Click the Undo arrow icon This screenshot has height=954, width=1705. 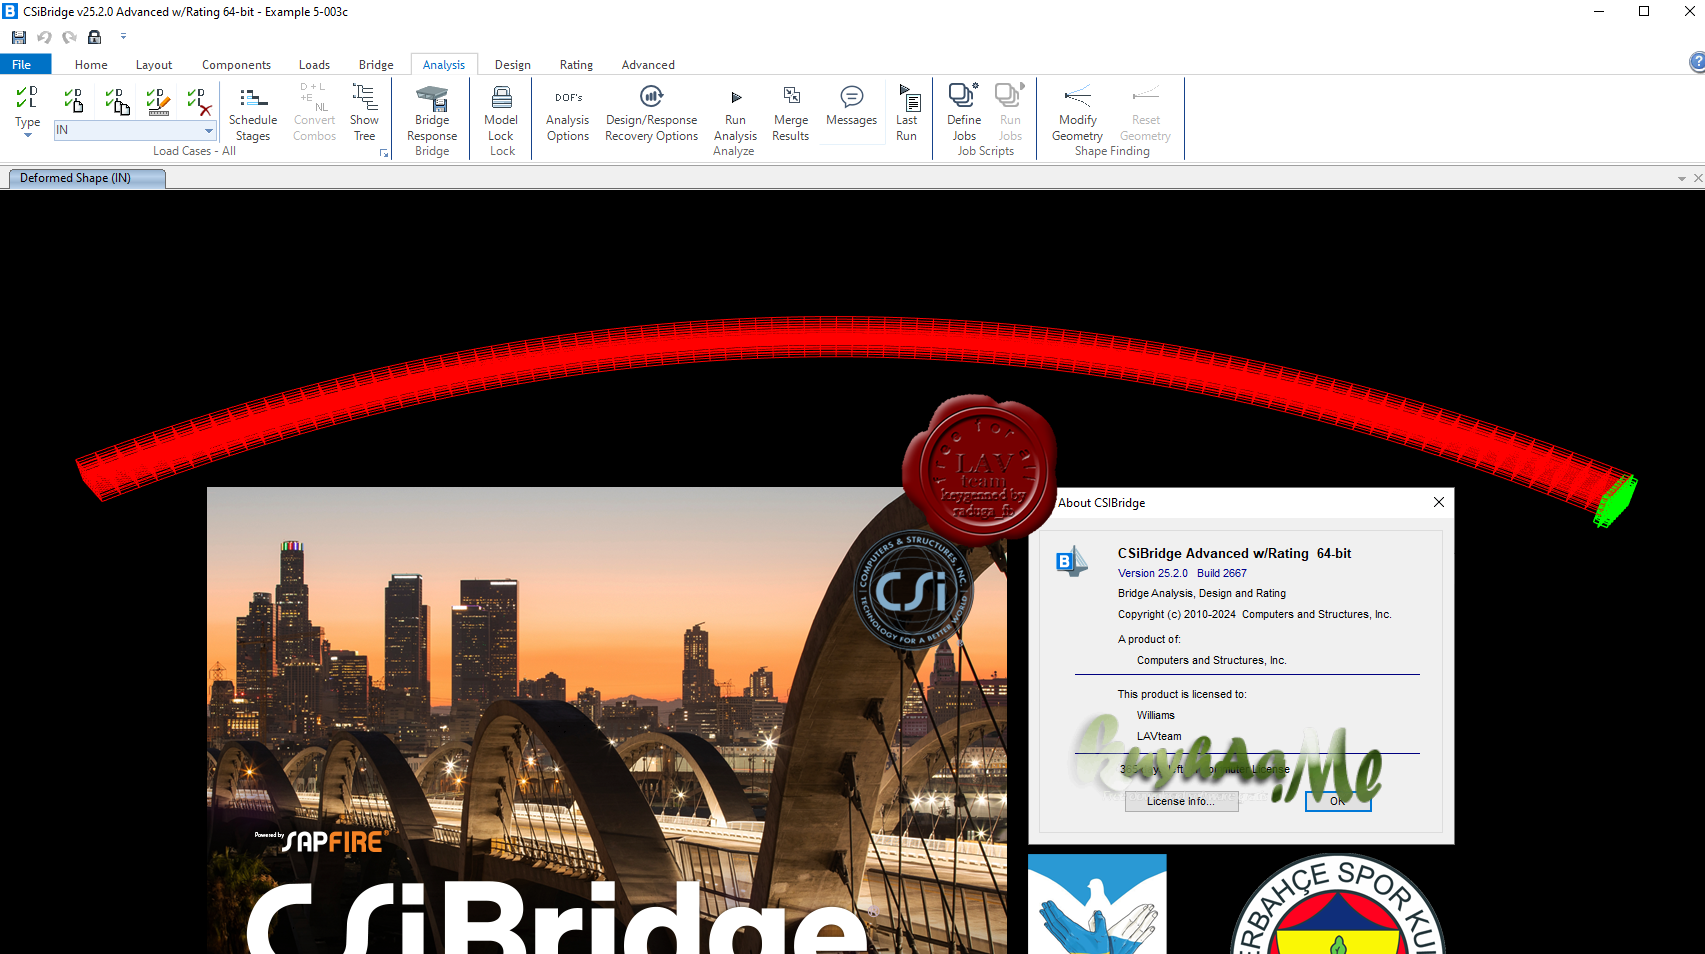pos(44,37)
